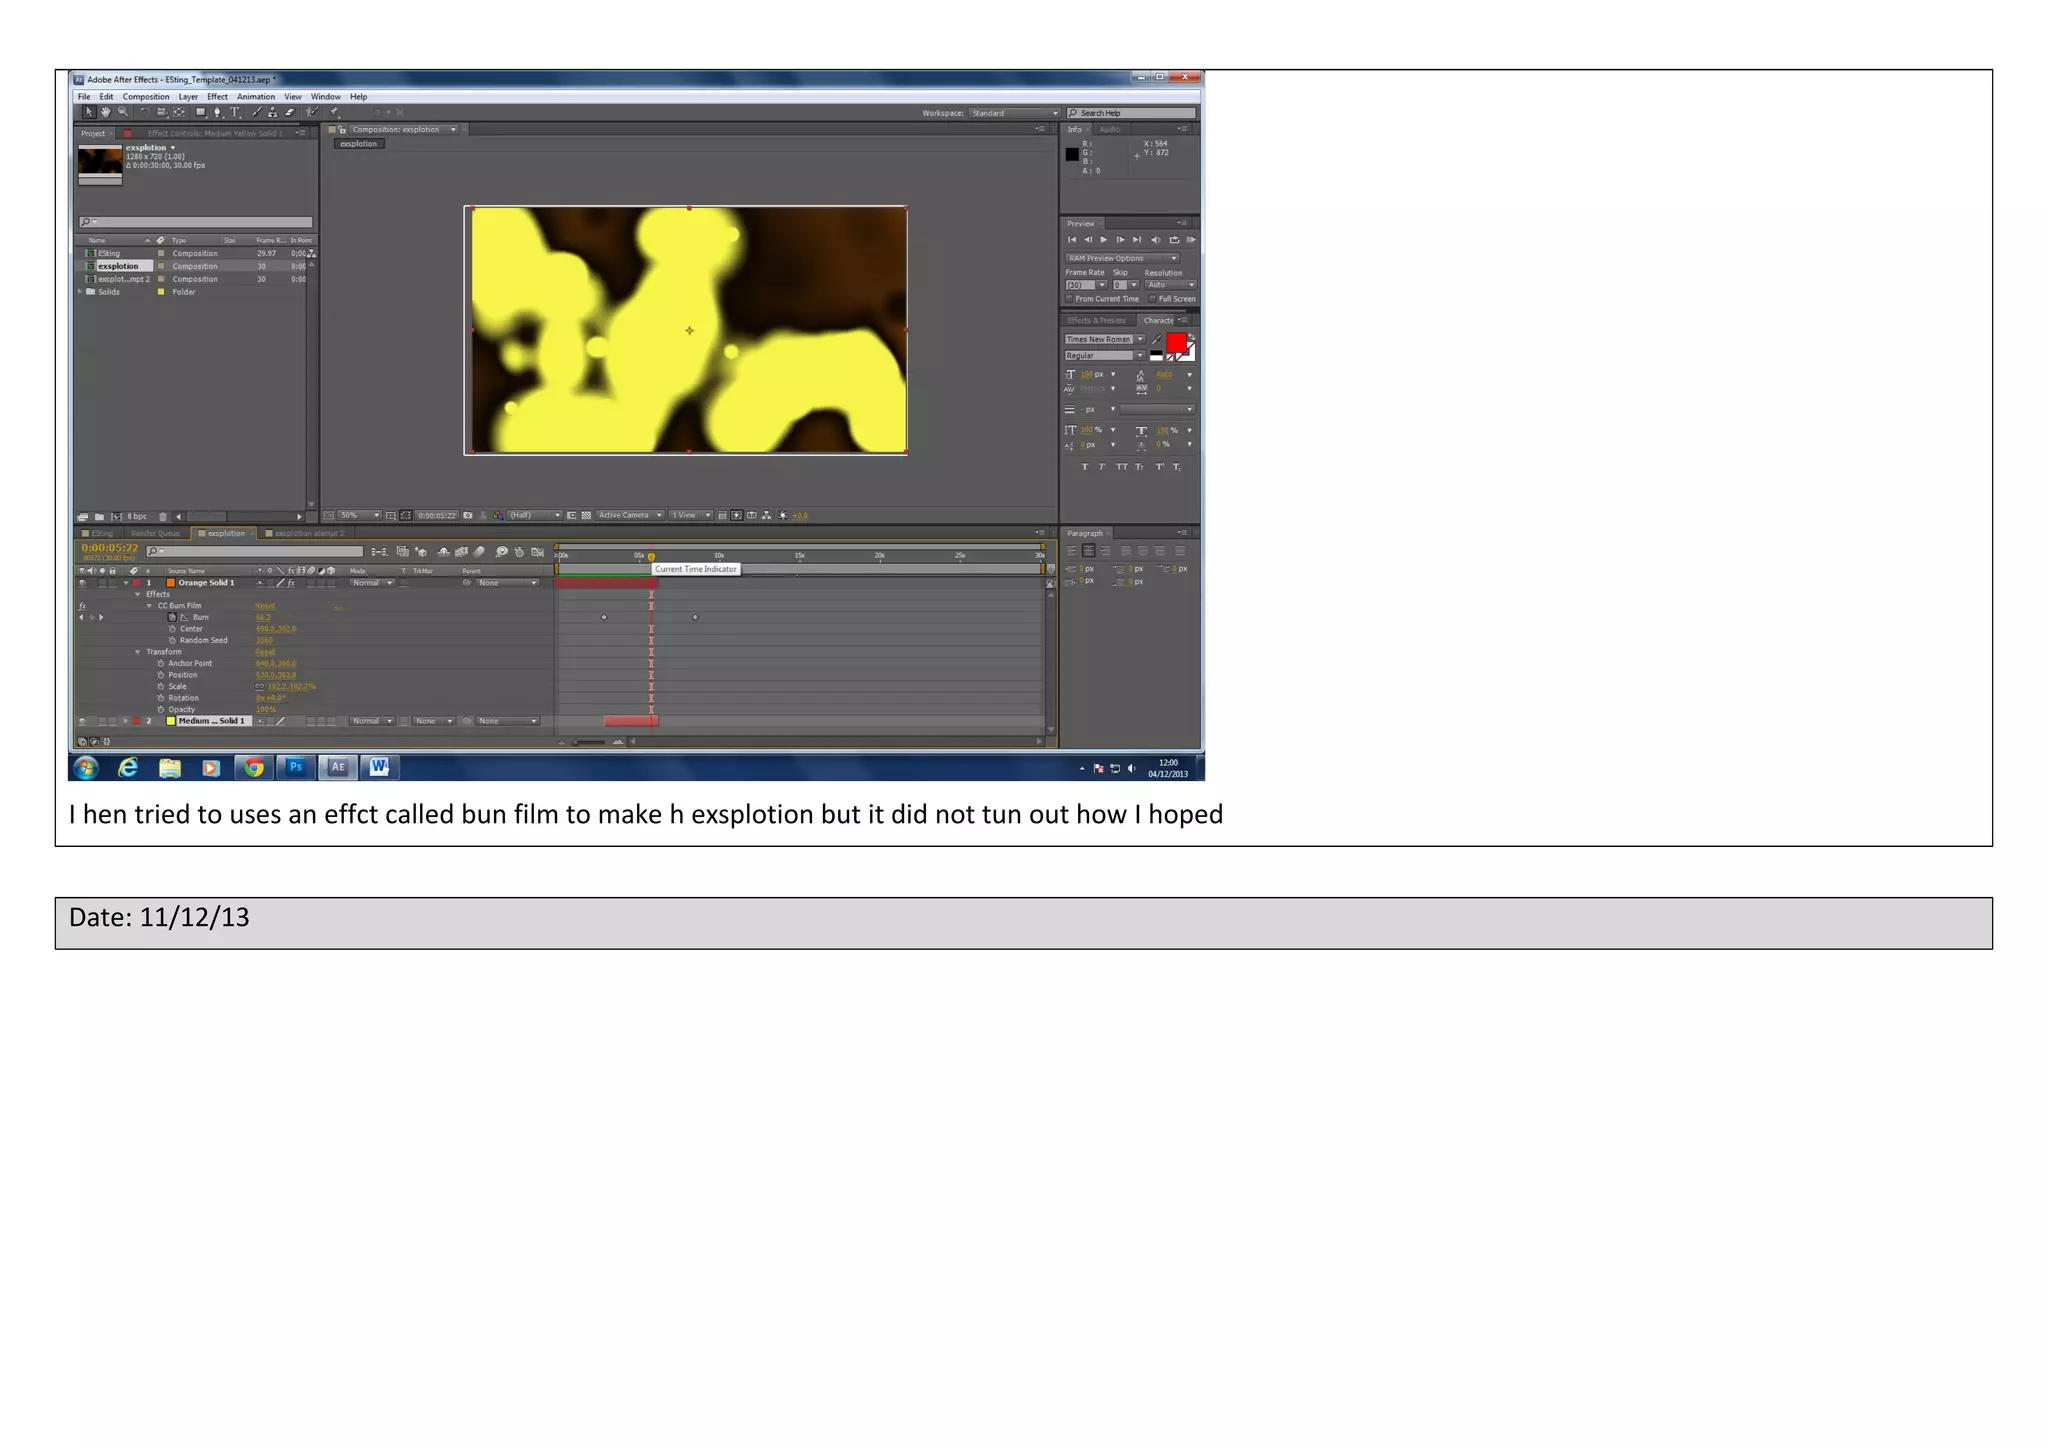Select the Puppet Pin tool
This screenshot has height=1447, width=2048.
pos(334,113)
